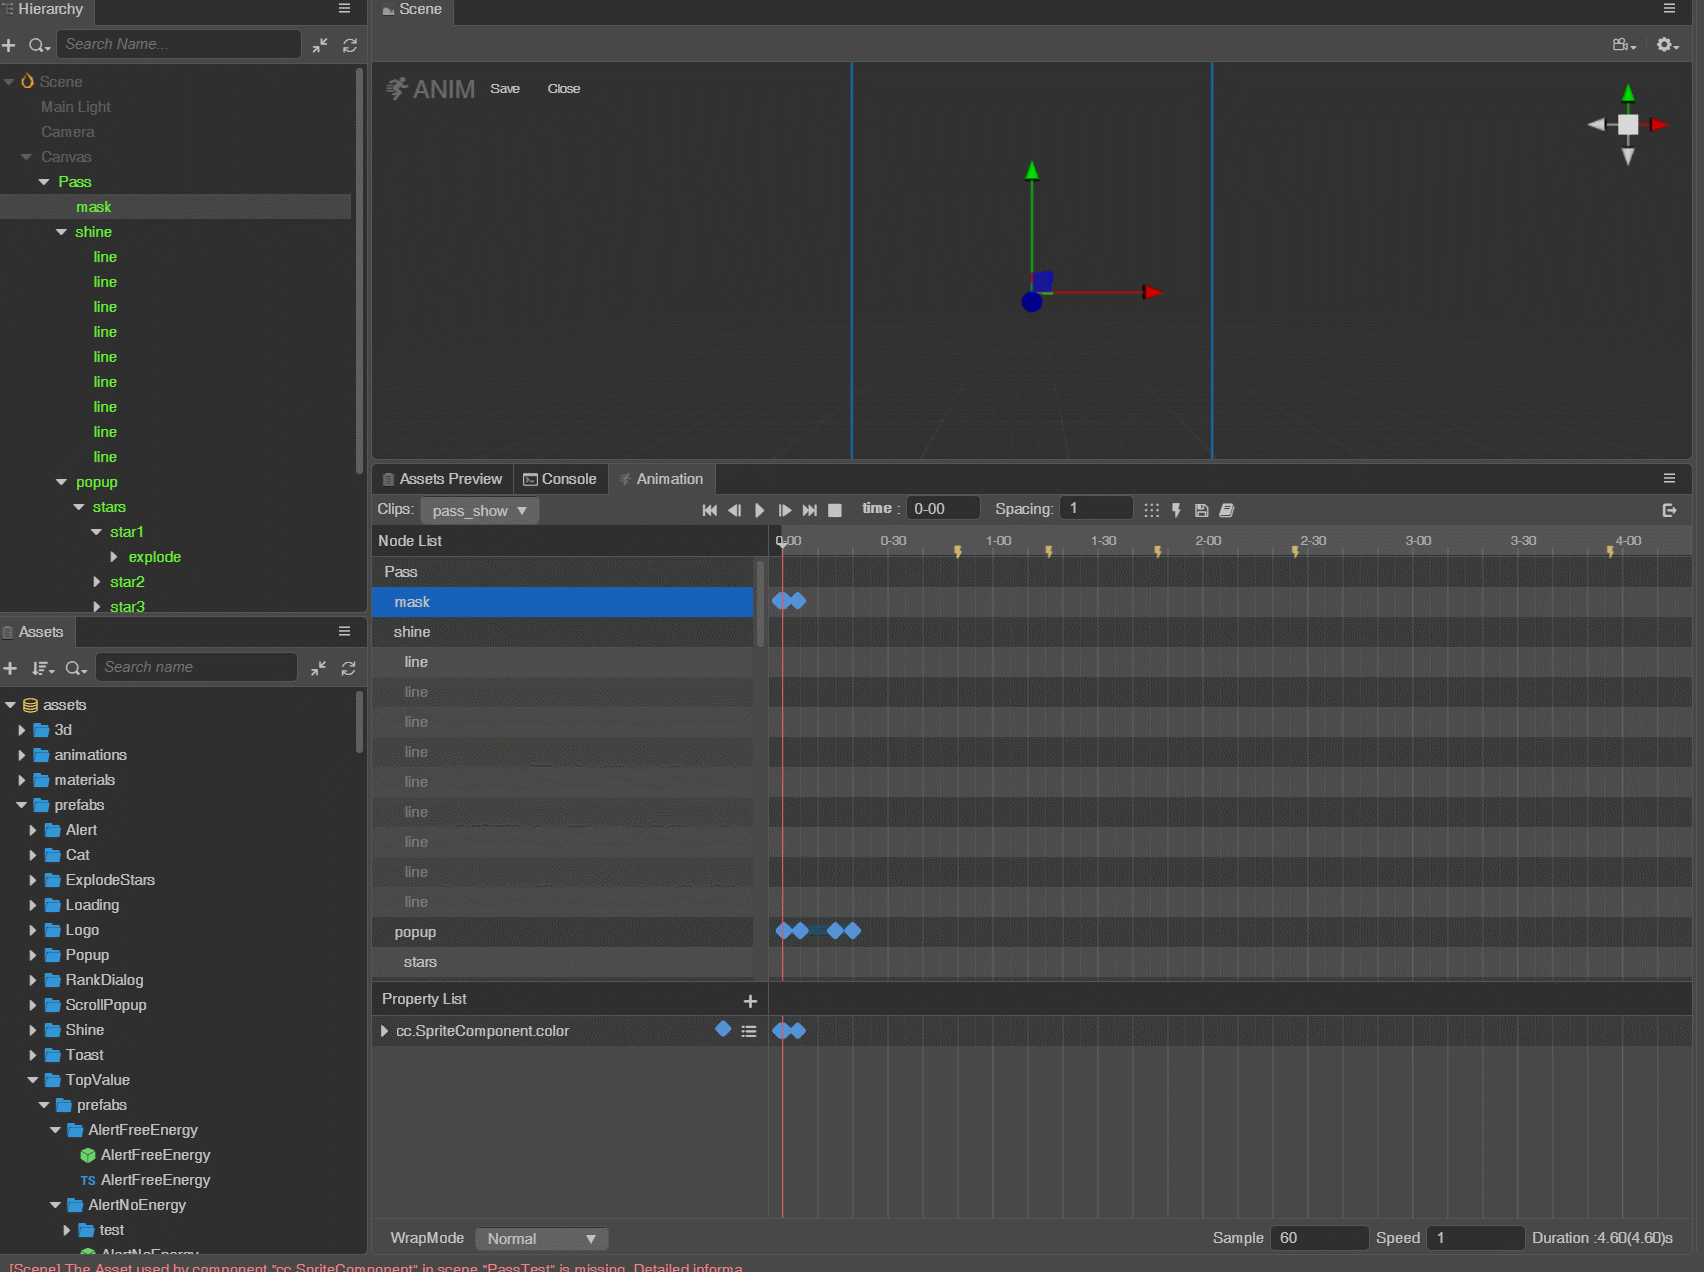The width and height of the screenshot is (1704, 1272).
Task: Play the pass_show animation clip
Action: click(x=759, y=510)
